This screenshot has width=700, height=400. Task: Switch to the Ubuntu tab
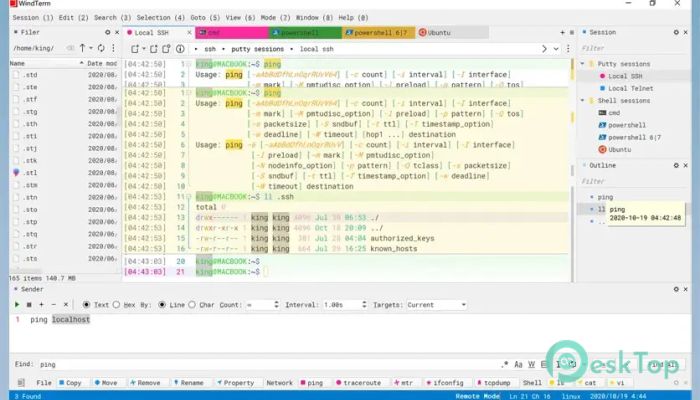tap(452, 33)
